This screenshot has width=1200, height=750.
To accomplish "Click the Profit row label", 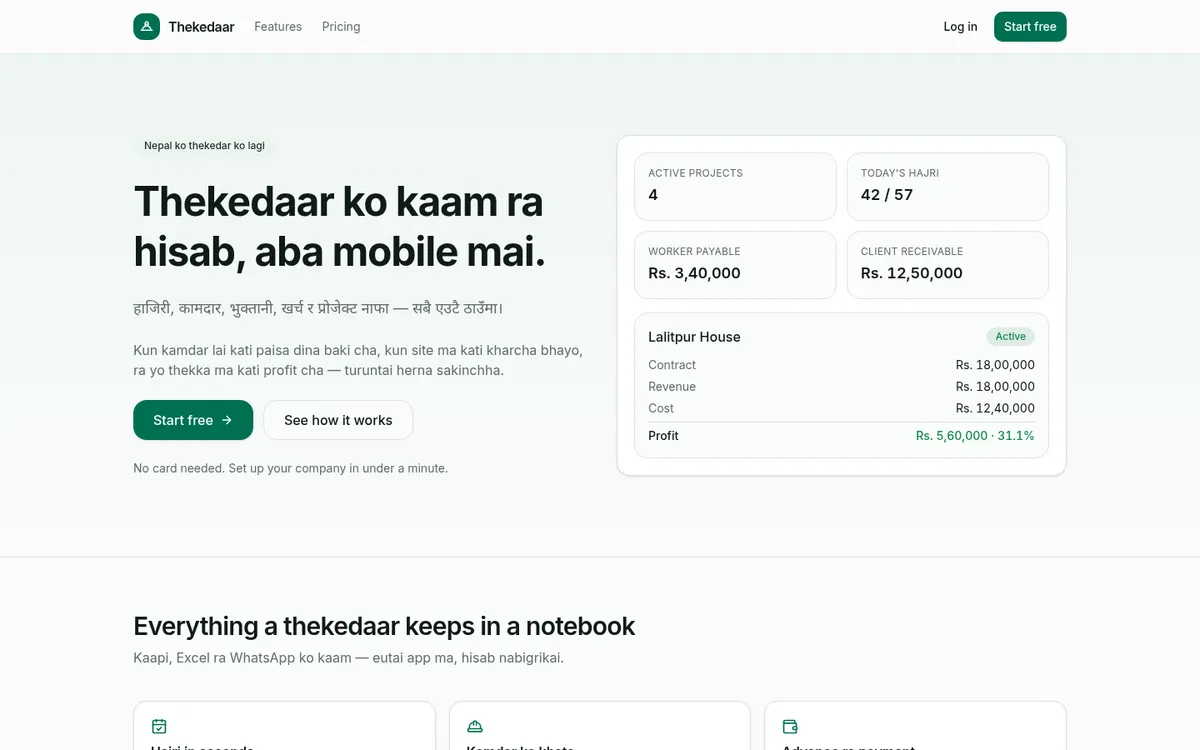I will 663,436.
